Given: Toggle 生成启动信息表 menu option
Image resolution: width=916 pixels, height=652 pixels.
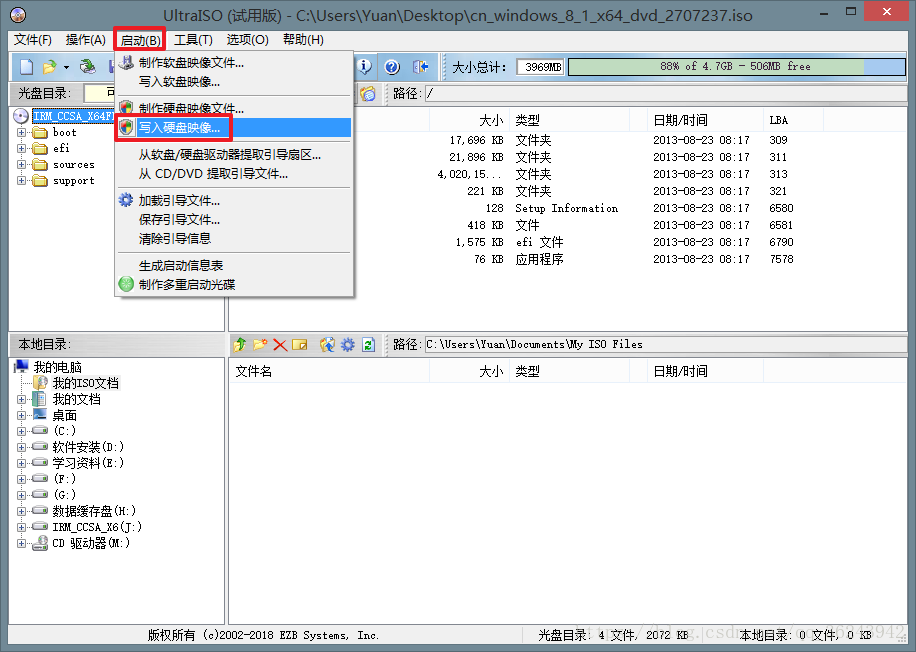Looking at the screenshot, I should click(234, 265).
